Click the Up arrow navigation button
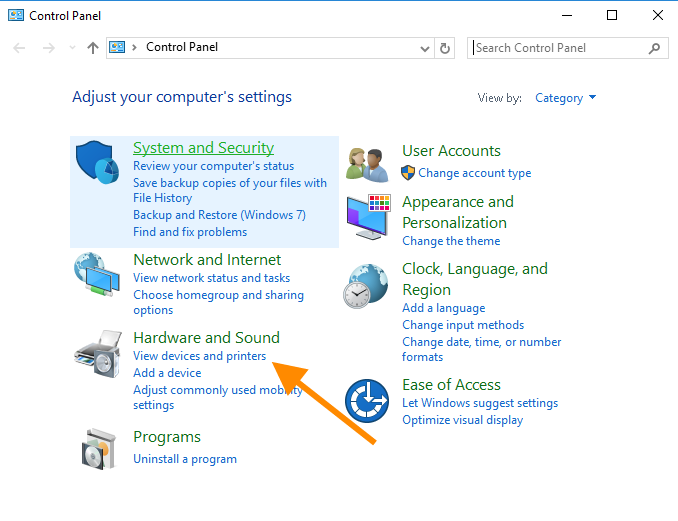 [93, 48]
